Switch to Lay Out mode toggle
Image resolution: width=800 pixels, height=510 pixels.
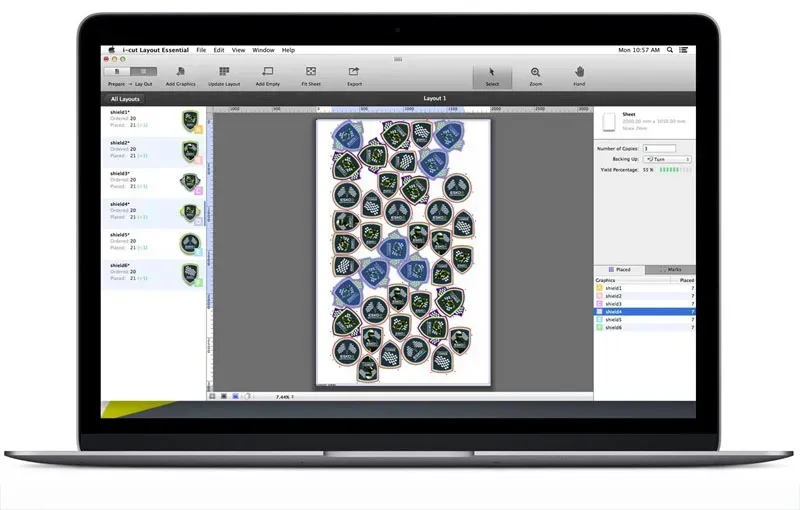(x=144, y=72)
